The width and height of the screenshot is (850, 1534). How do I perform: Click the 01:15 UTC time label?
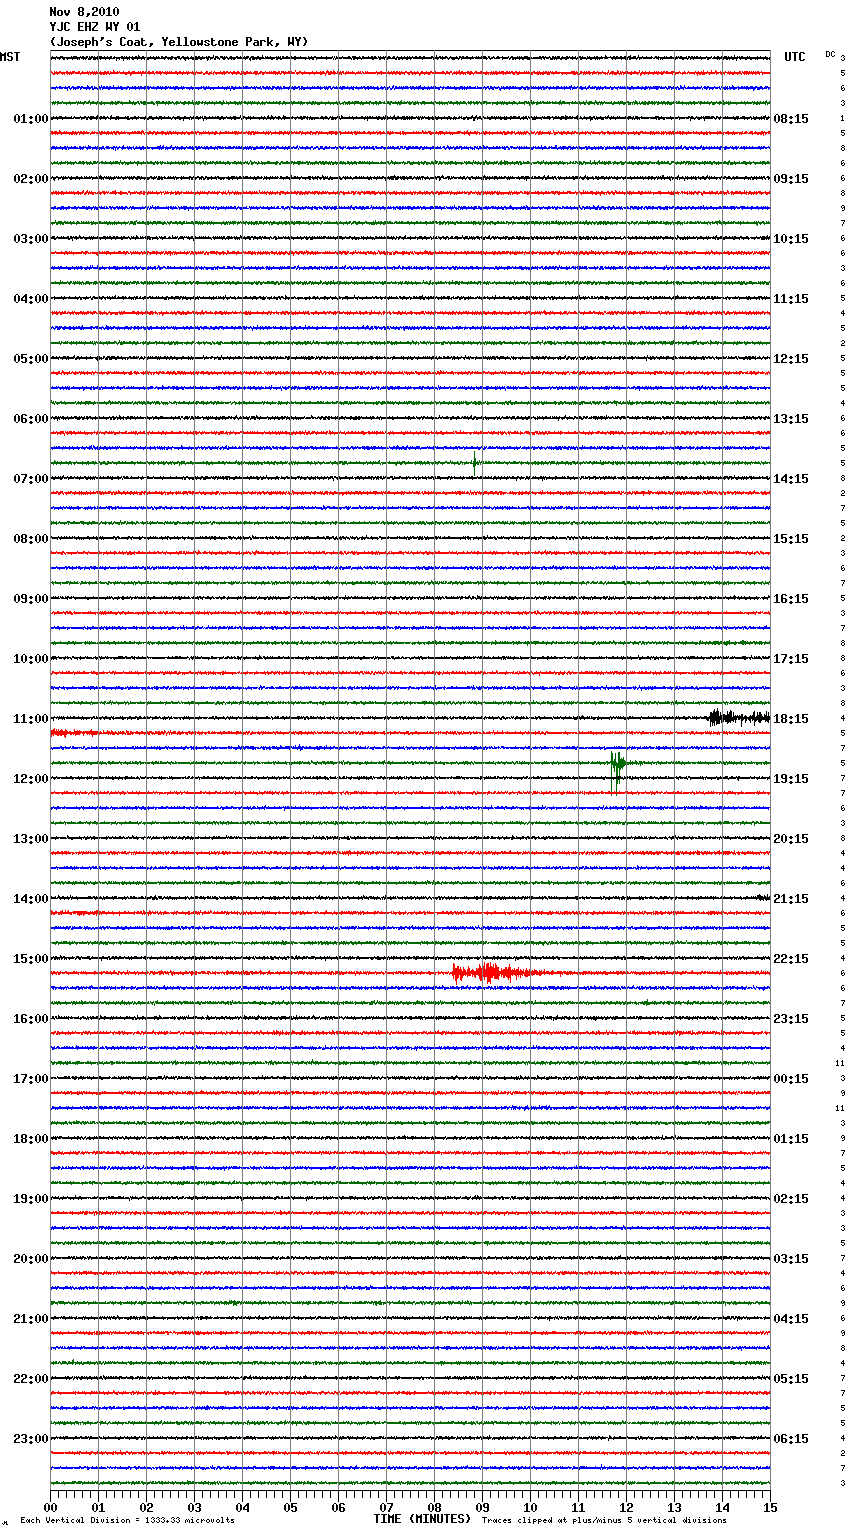pos(791,1139)
